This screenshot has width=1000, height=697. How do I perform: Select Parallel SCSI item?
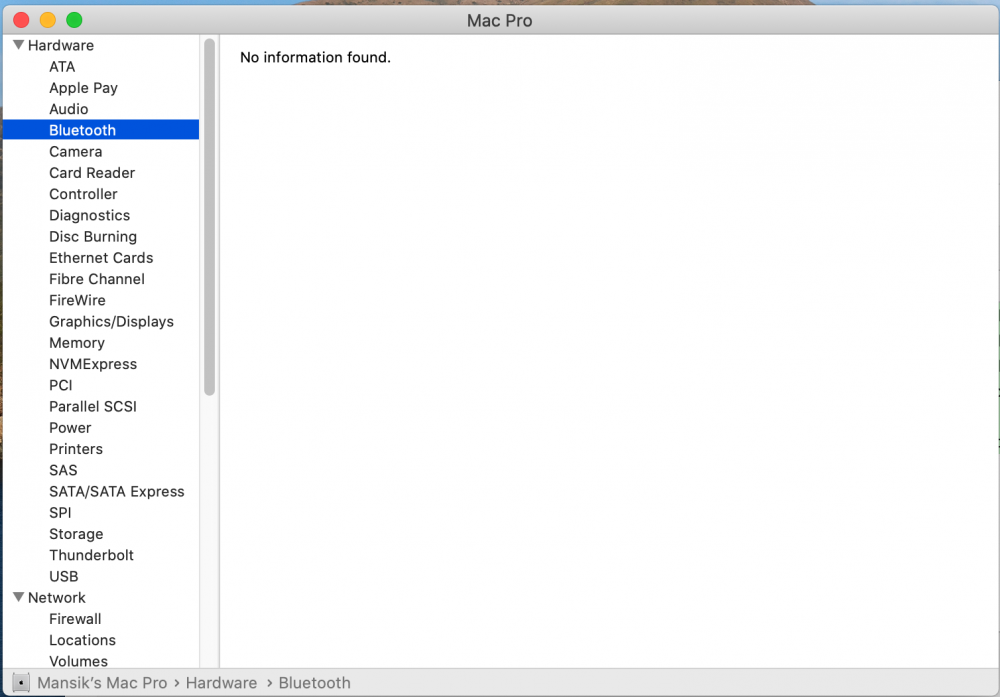93,407
